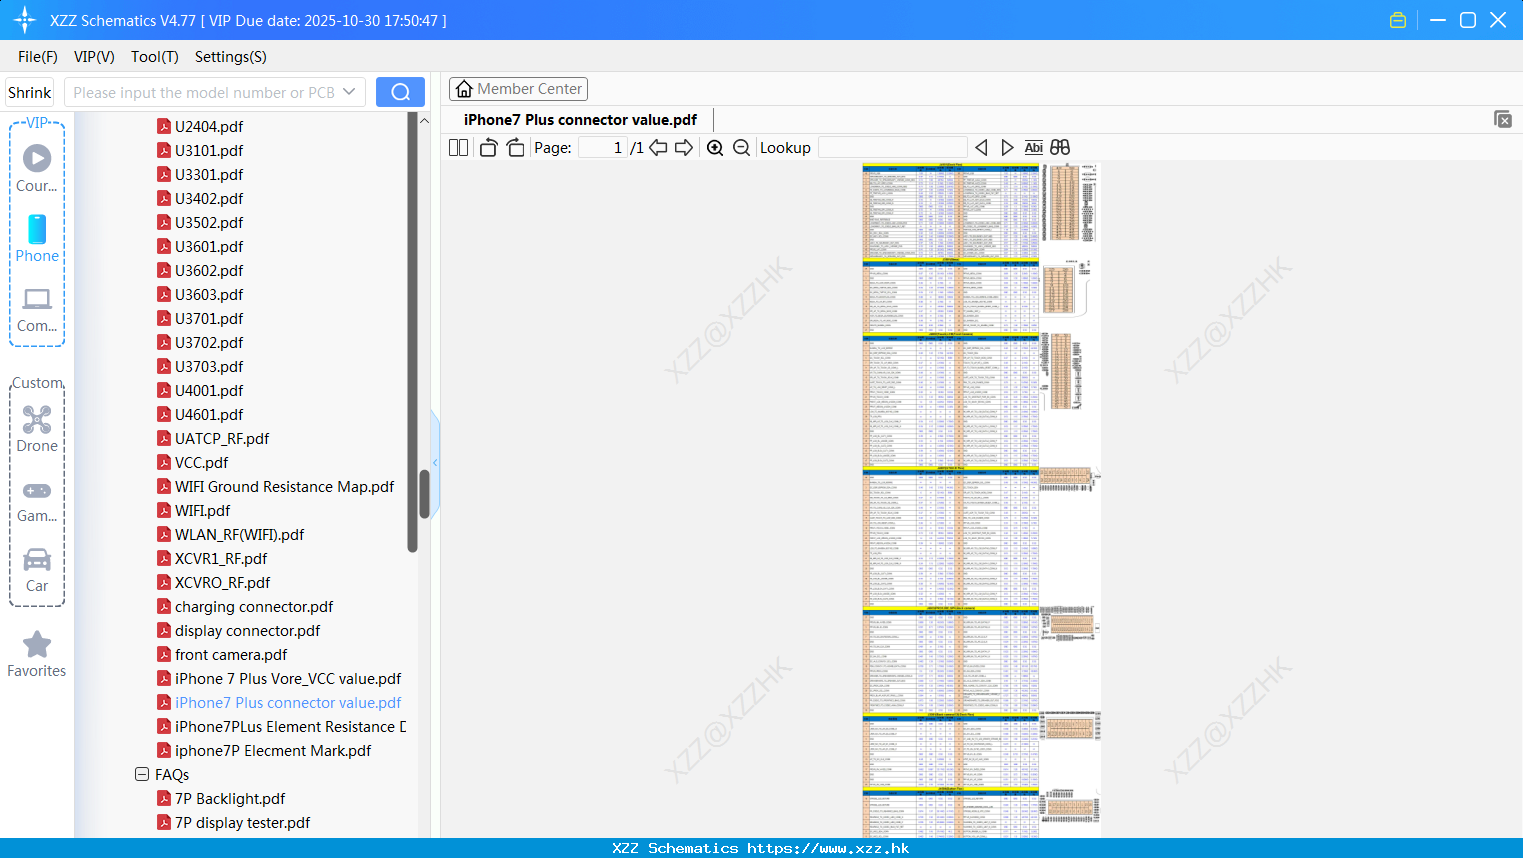Open the XZZ website link in status bar
This screenshot has width=1523, height=858.
pos(828,848)
